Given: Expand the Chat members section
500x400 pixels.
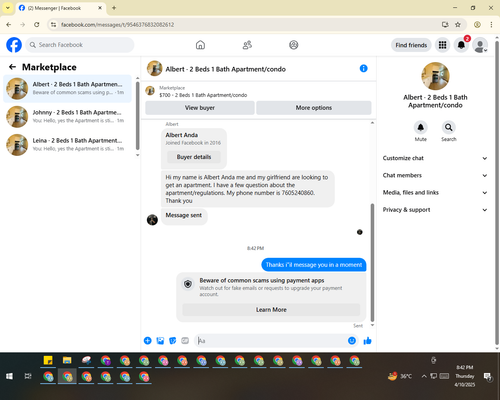Looking at the screenshot, I should [x=435, y=175].
